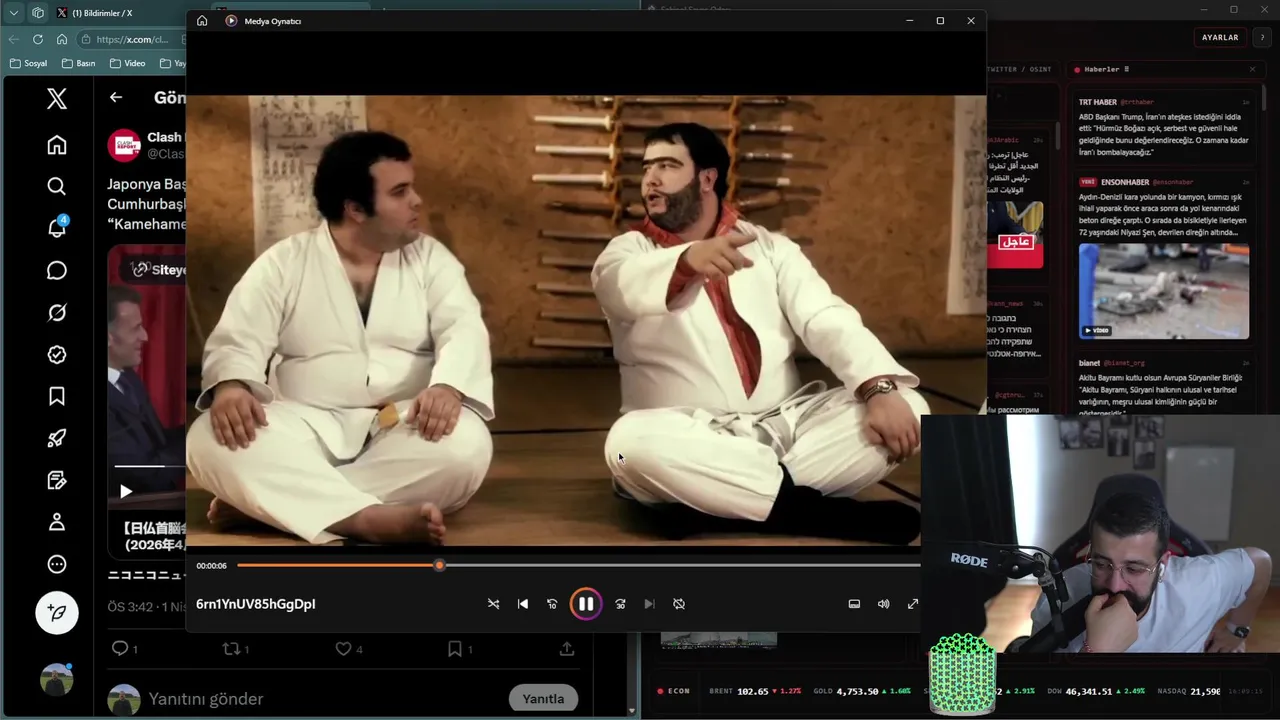Retweet the Clash Report post
Viewport: 1280px width, 720px height.
231,649
